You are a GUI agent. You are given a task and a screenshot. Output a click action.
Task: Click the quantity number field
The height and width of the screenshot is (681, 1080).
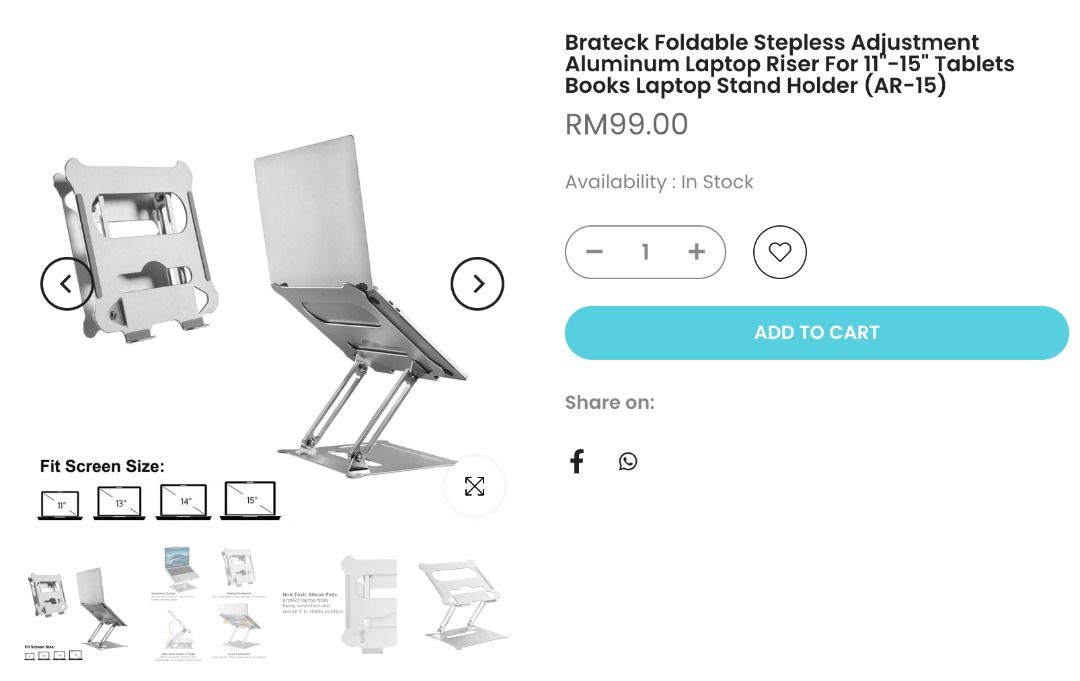point(645,252)
